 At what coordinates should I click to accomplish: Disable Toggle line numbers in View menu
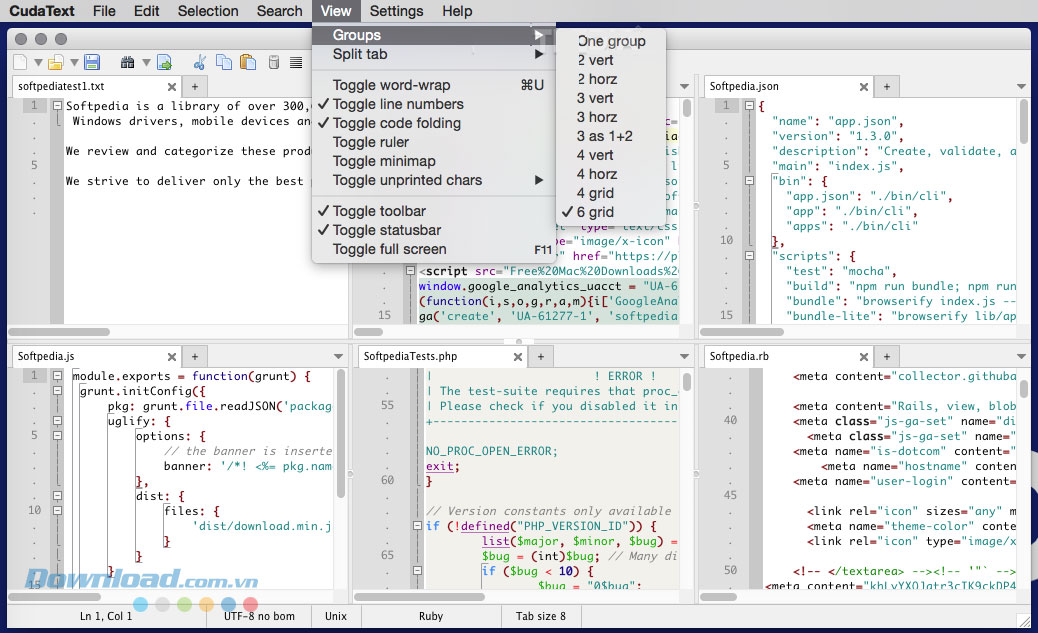tap(397, 104)
